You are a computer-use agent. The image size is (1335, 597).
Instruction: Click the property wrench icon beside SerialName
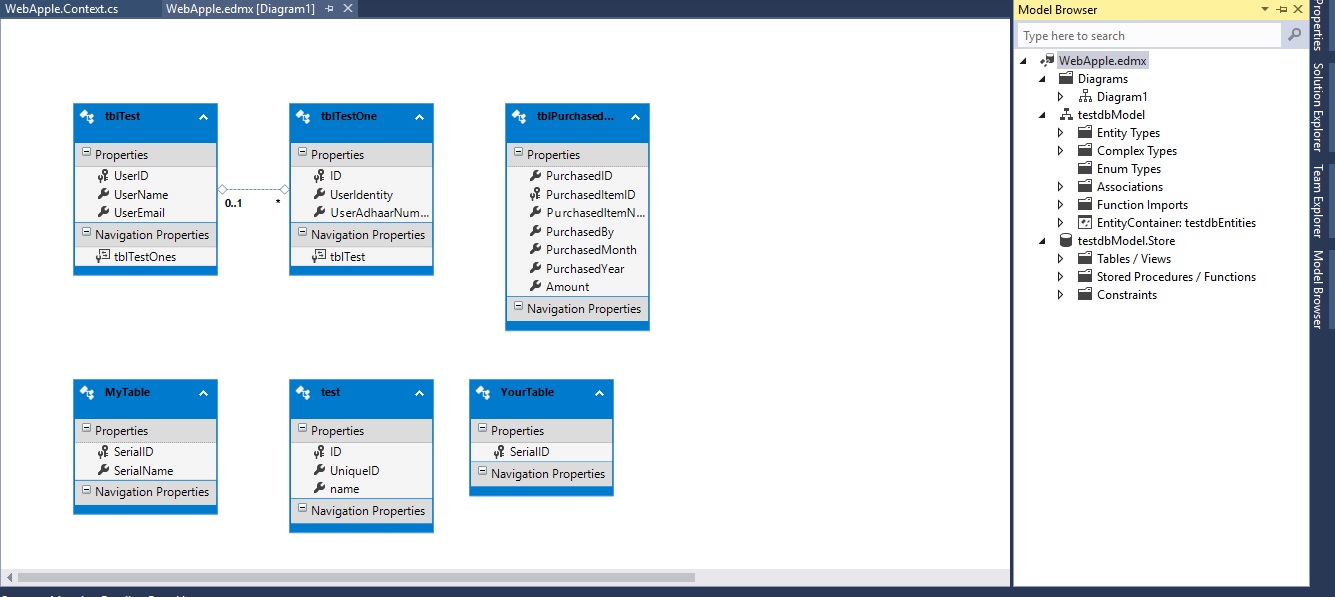104,470
